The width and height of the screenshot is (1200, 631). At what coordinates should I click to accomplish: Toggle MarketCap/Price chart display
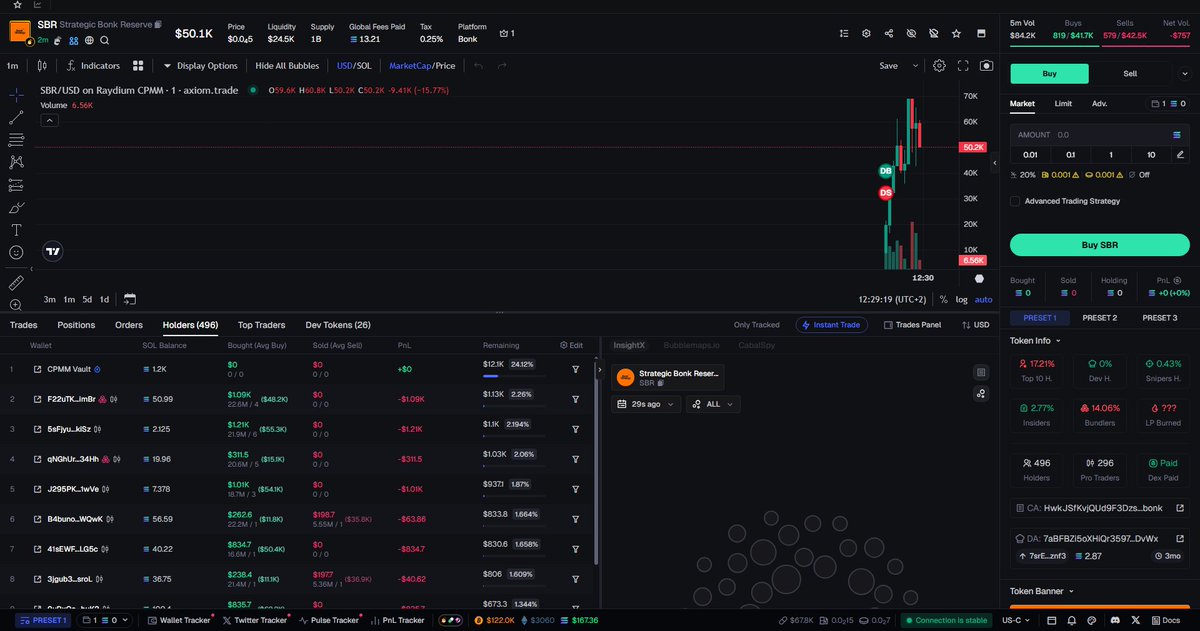click(422, 66)
